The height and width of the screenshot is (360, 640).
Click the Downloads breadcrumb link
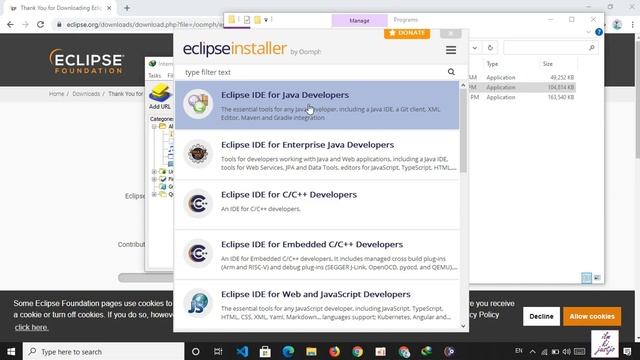(x=86, y=94)
